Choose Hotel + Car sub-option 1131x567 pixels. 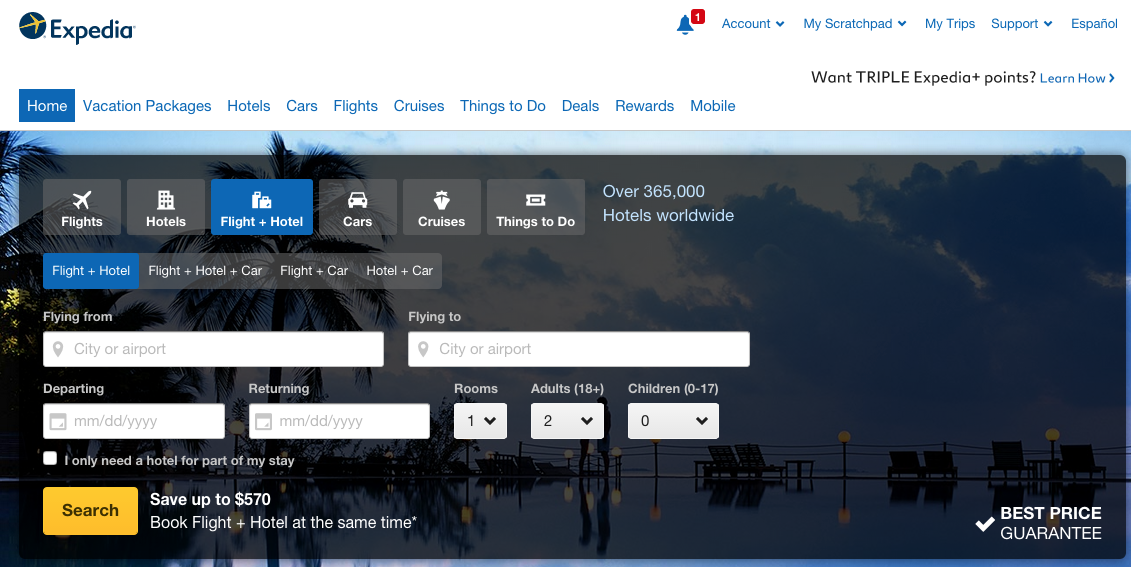pyautogui.click(x=400, y=271)
